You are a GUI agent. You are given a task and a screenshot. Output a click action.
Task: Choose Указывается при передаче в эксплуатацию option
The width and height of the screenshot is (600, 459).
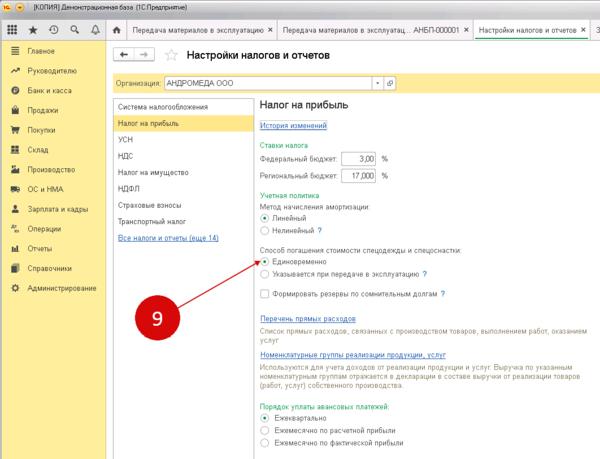264,272
